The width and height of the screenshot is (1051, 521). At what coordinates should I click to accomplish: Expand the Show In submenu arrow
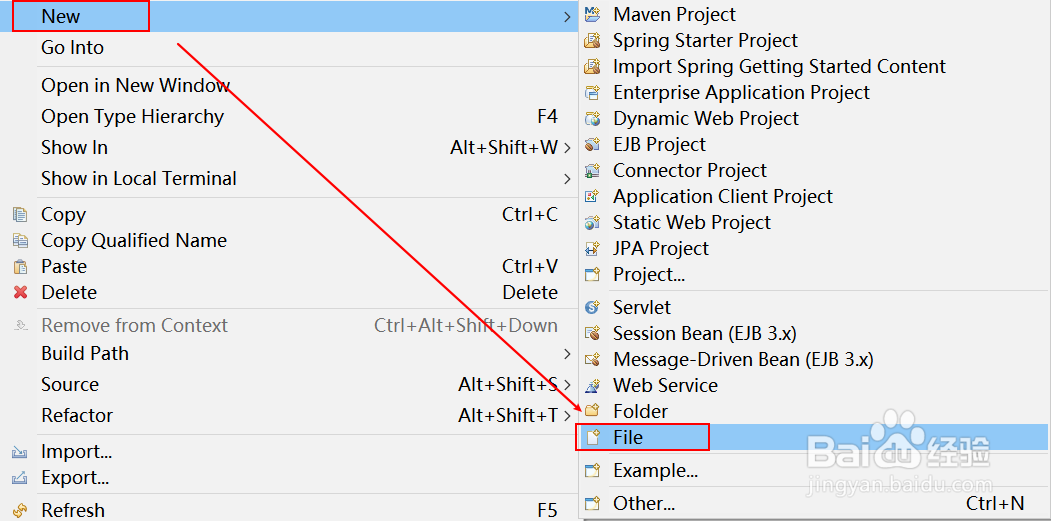(567, 148)
